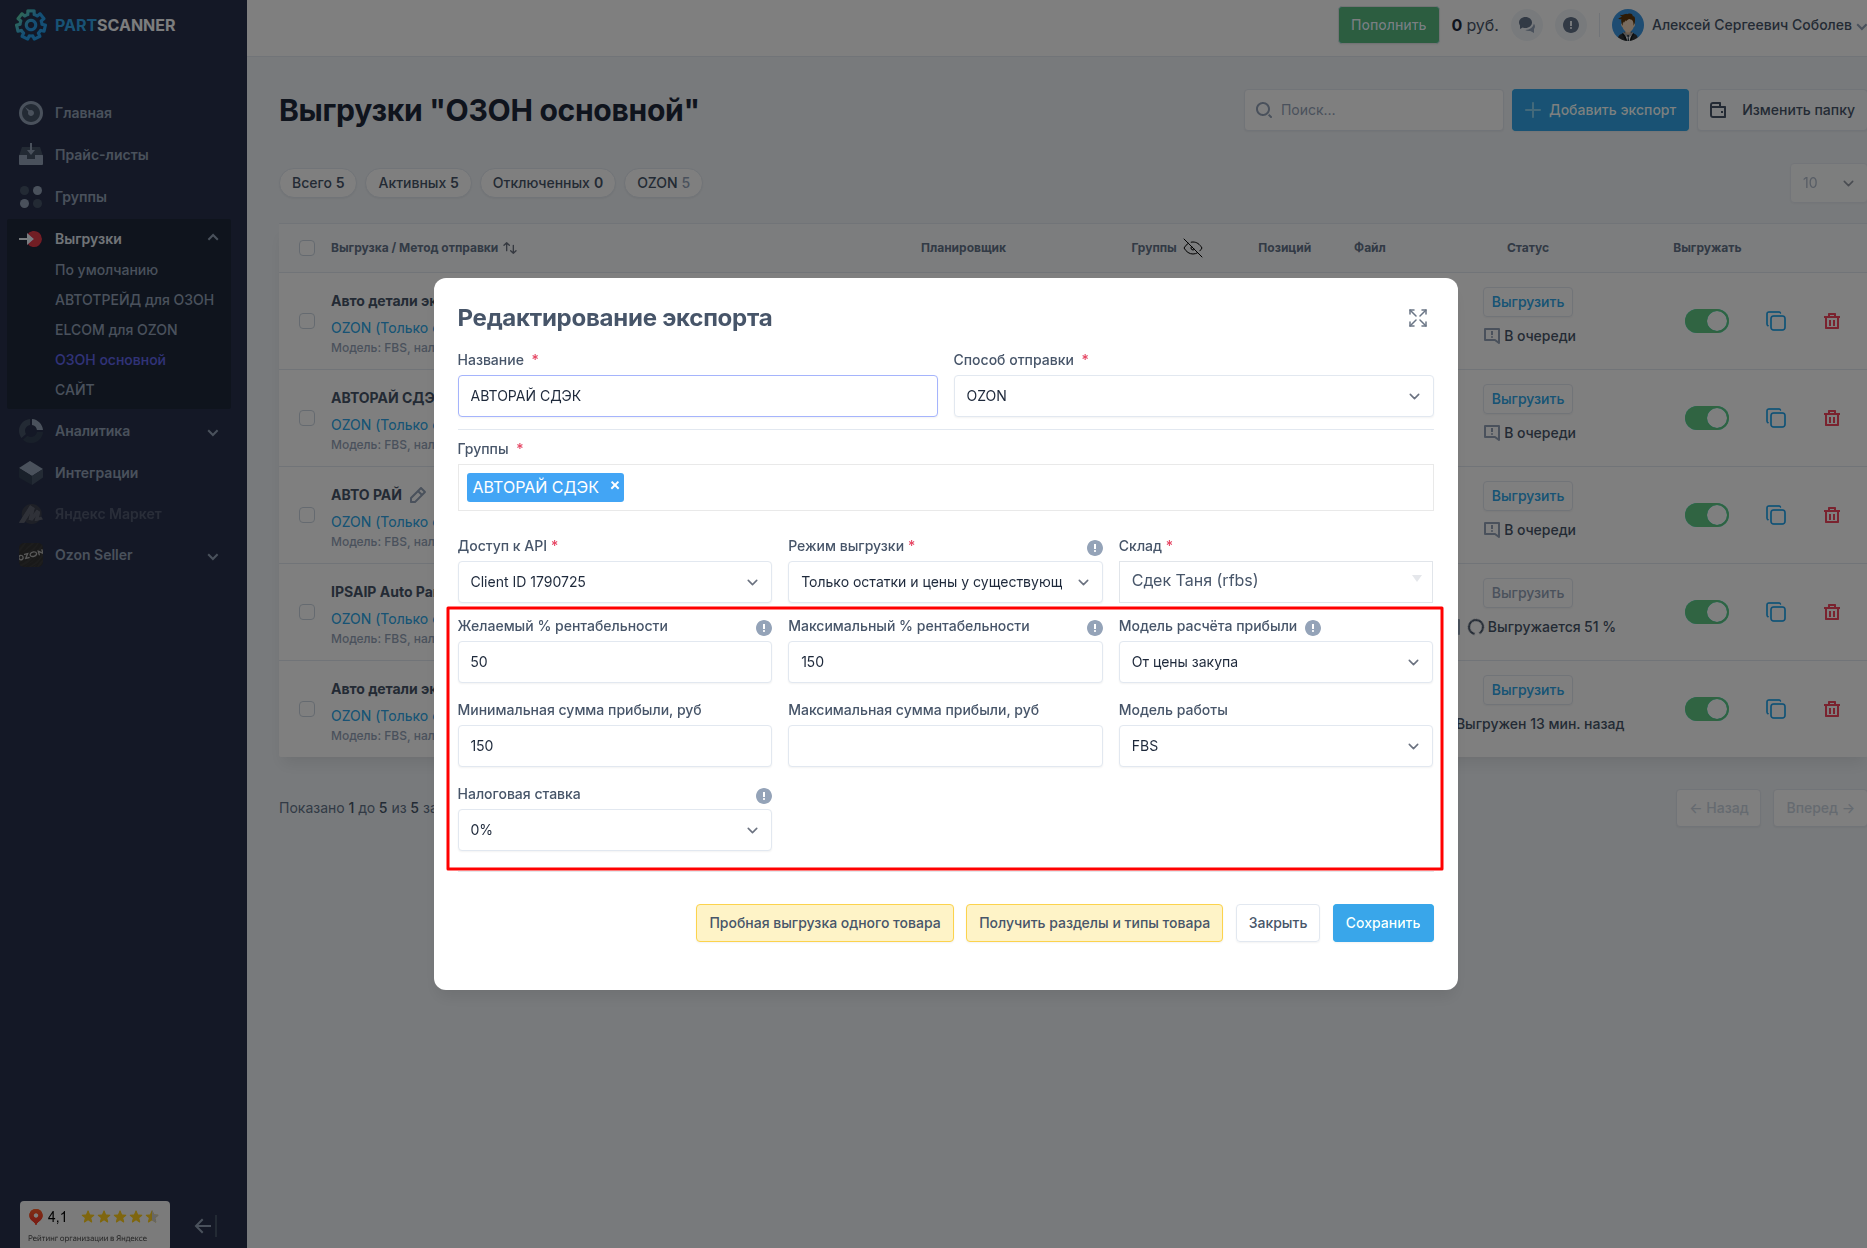Screen dimensions: 1867x1248
Task: Expand the export dialog to fullscreen
Action: point(1418,318)
